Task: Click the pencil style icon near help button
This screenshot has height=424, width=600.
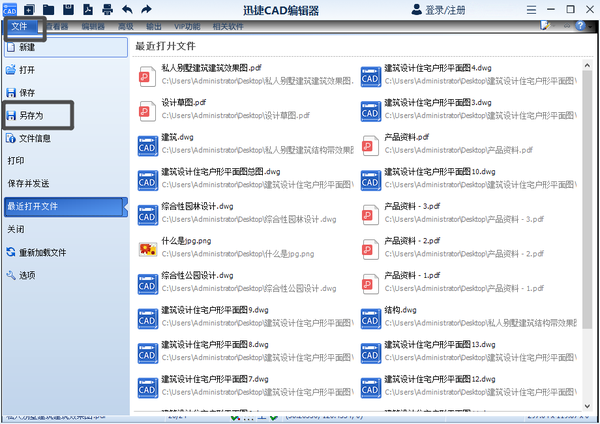Action: coord(545,26)
